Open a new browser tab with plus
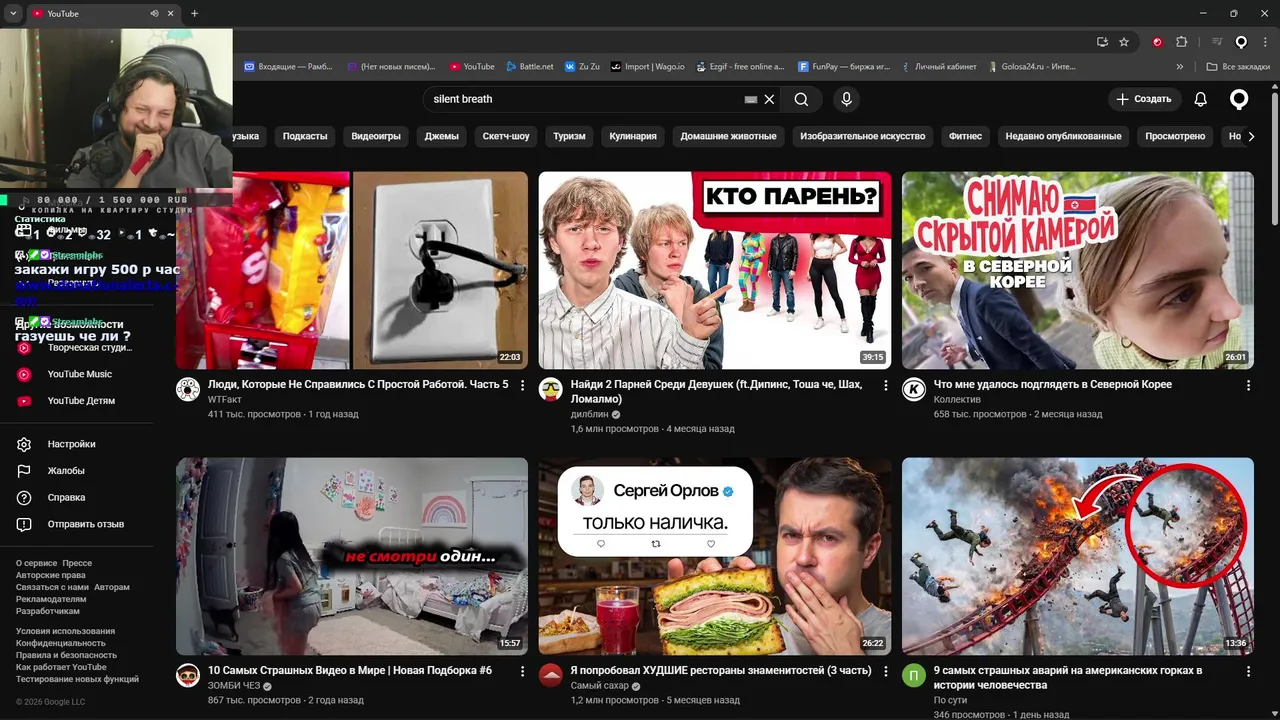1280x720 pixels. click(194, 13)
